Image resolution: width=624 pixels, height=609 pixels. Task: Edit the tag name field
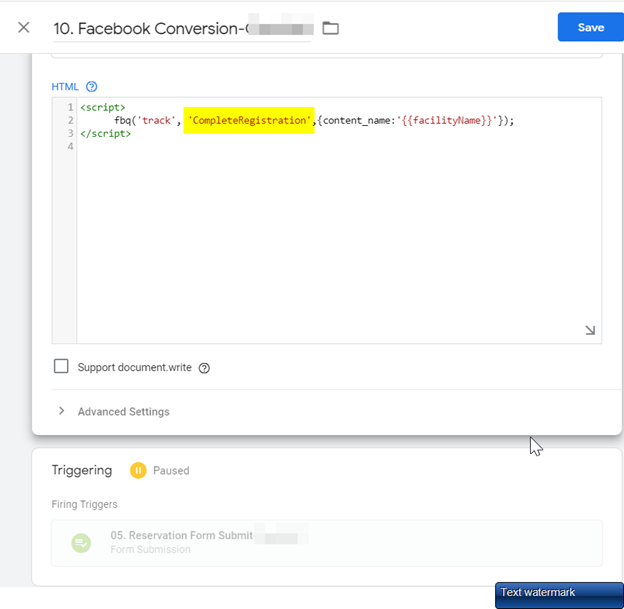click(x=182, y=29)
